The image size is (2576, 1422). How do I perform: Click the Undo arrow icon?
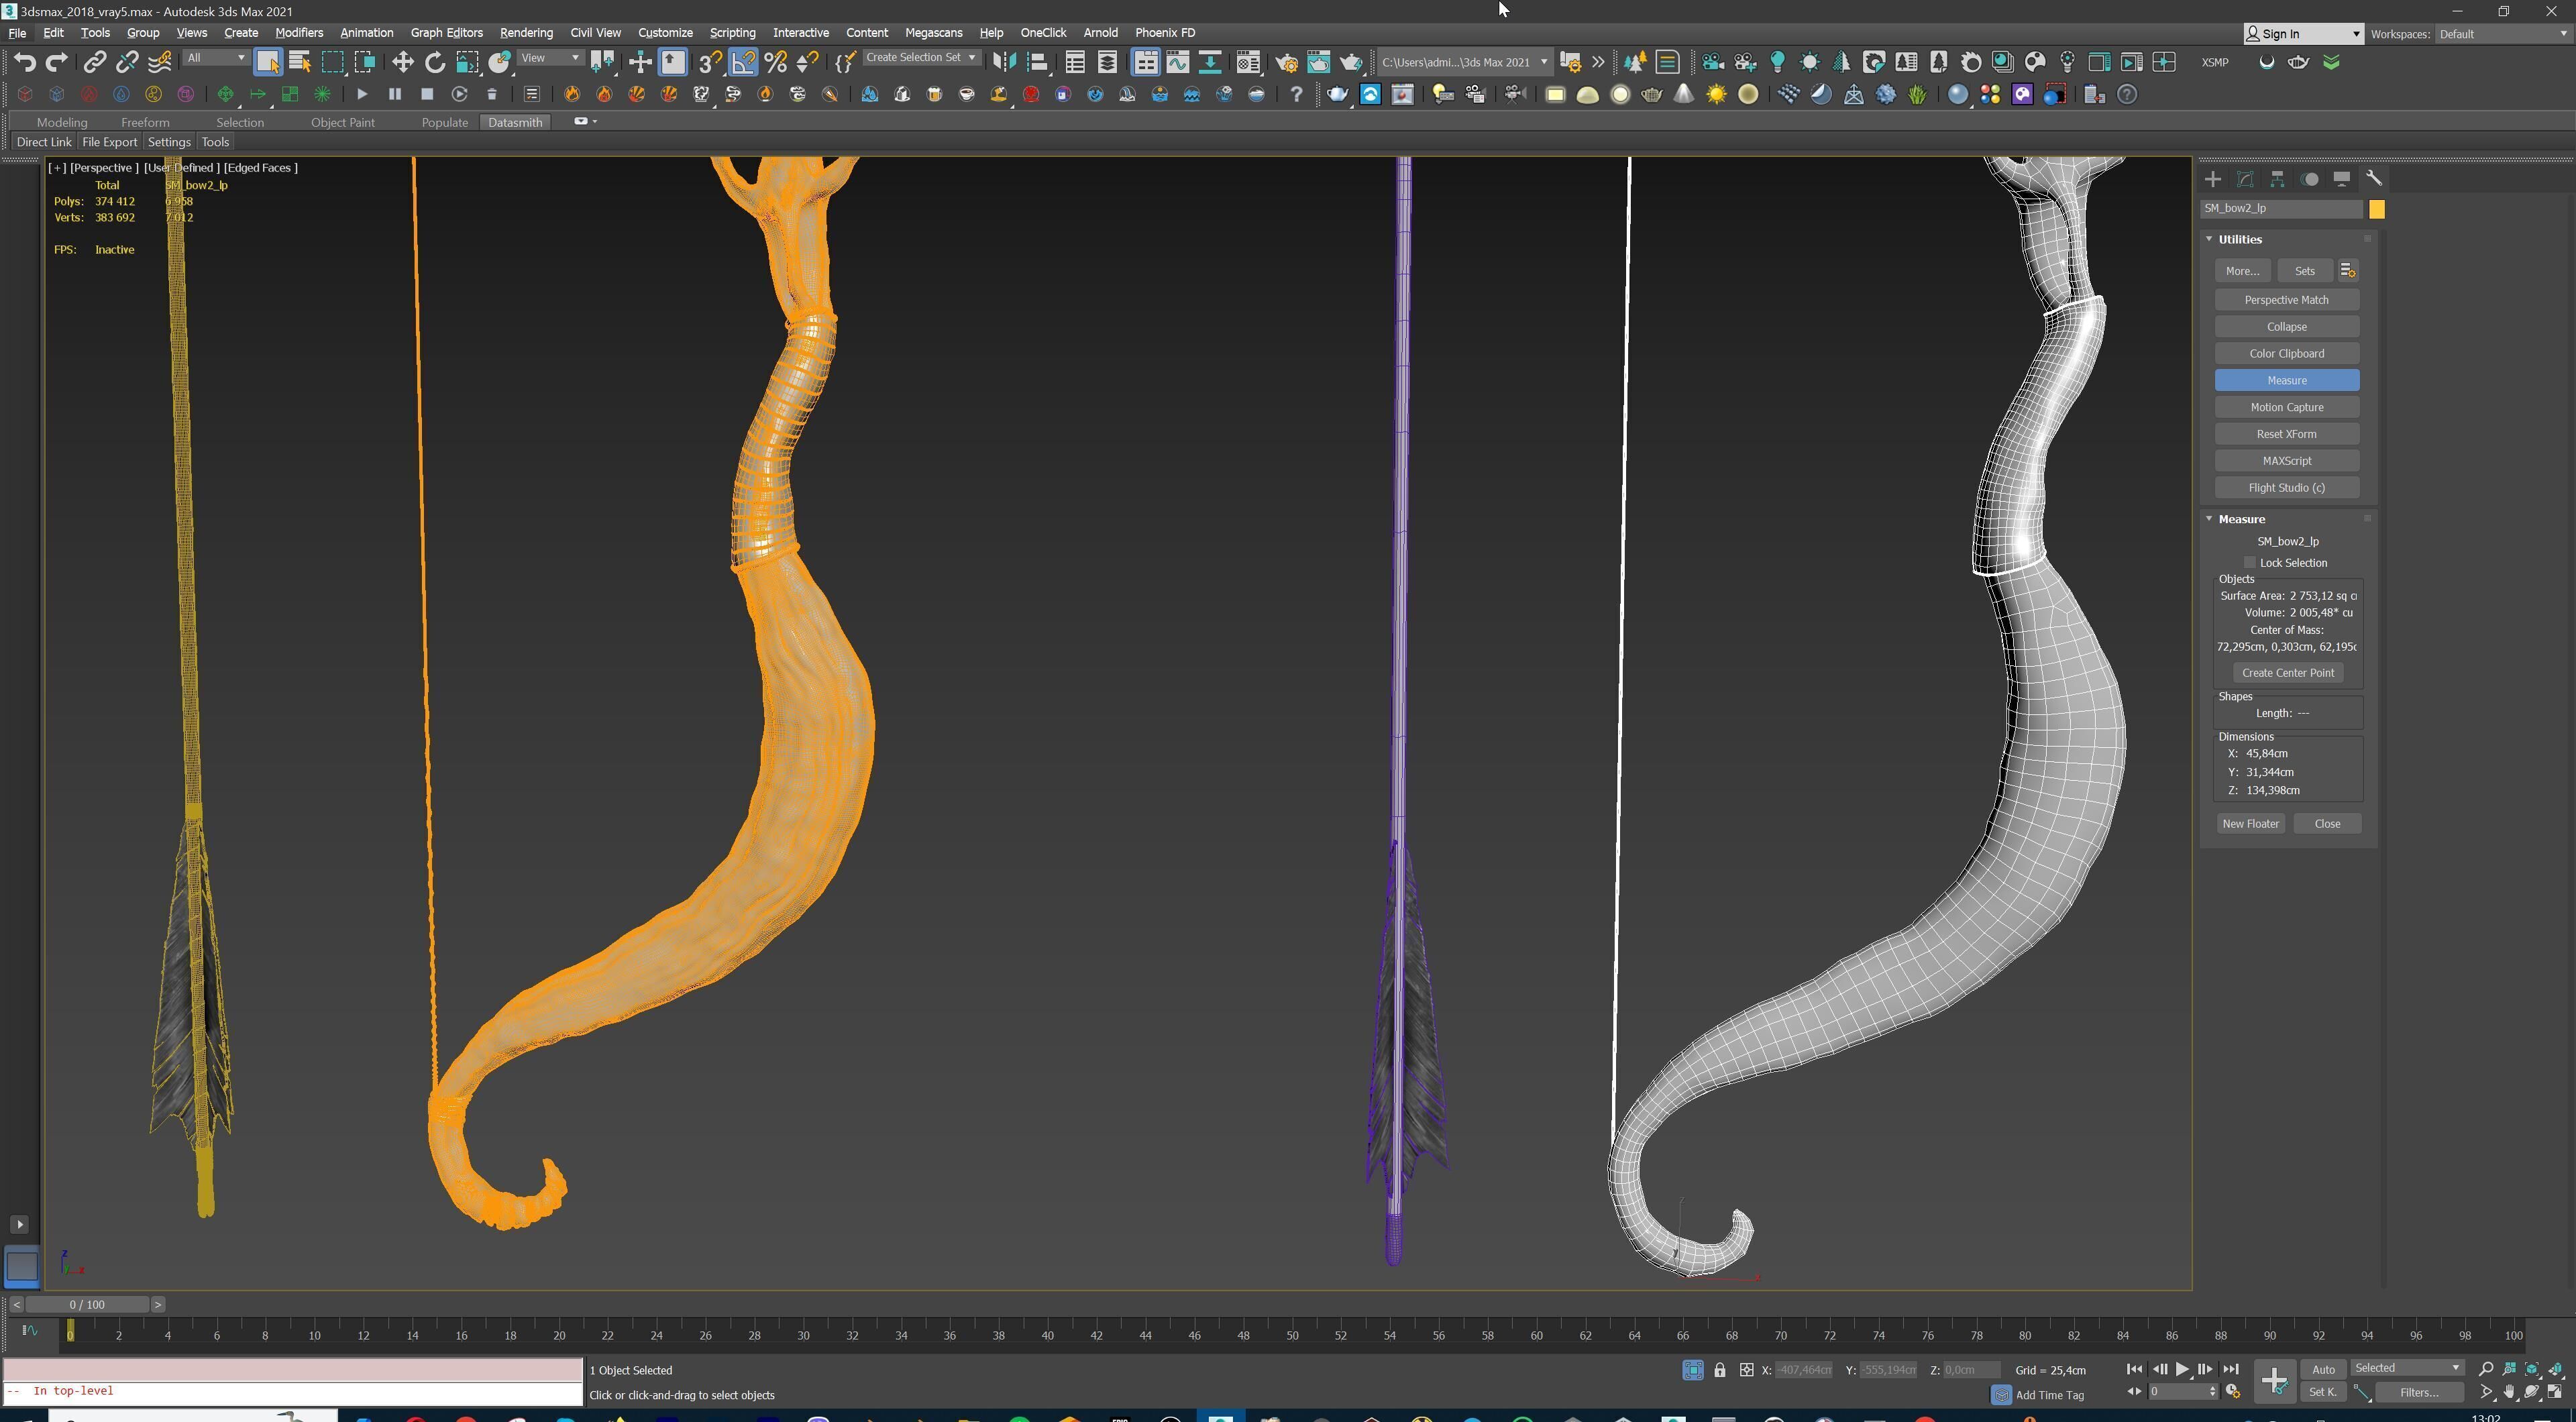pos(24,62)
